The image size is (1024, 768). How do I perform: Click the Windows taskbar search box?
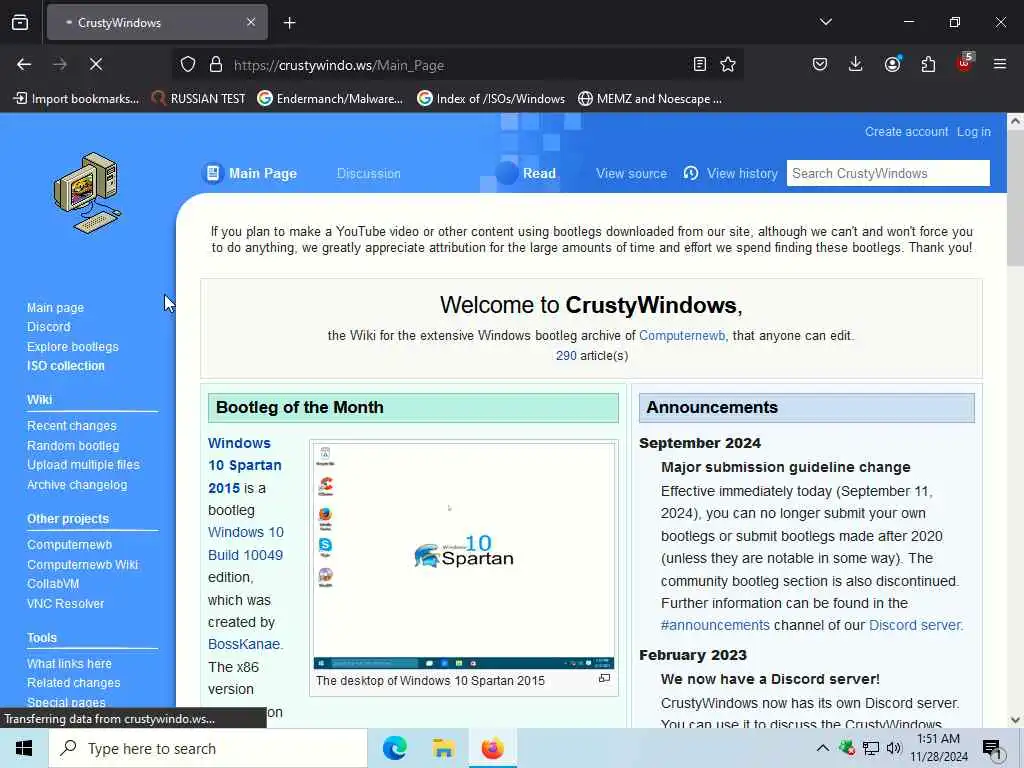click(x=208, y=748)
